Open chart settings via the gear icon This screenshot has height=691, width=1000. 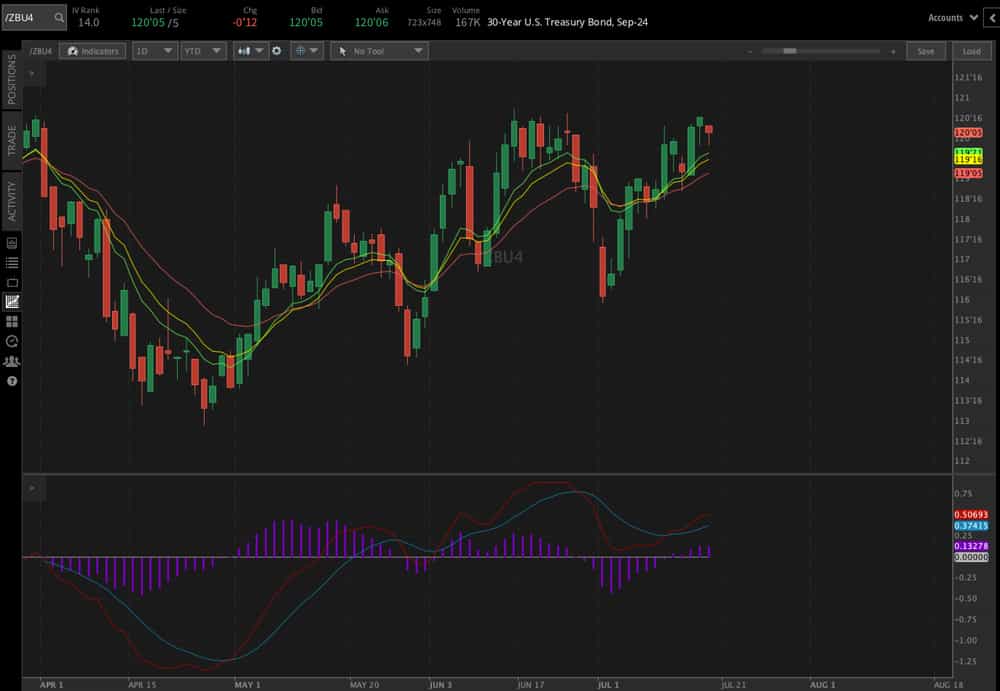pyautogui.click(x=277, y=51)
